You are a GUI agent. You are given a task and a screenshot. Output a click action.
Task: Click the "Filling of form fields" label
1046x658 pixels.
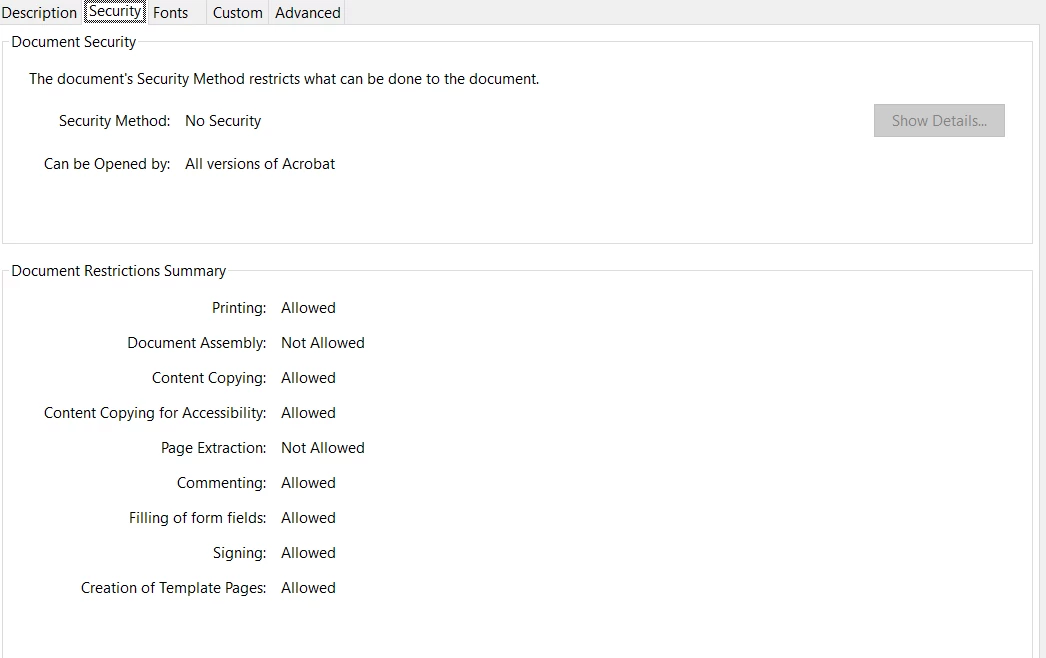click(x=198, y=518)
